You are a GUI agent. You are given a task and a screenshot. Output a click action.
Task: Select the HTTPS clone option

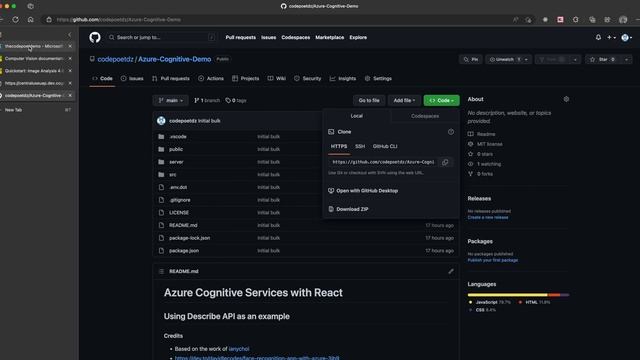(339, 146)
